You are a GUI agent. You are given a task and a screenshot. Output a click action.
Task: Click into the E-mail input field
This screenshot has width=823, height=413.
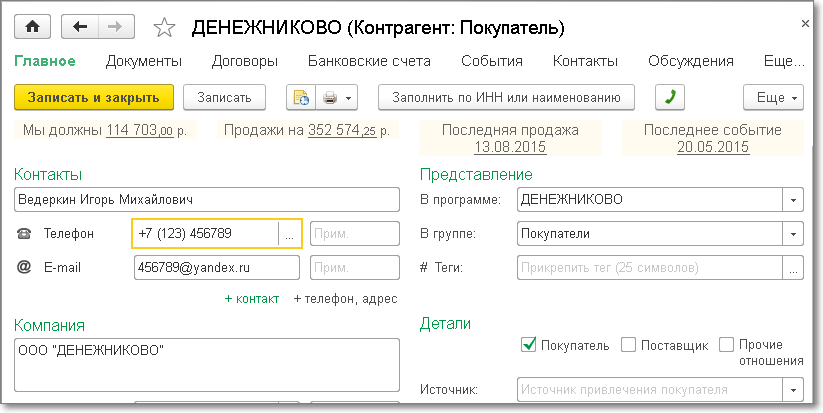coord(216,268)
